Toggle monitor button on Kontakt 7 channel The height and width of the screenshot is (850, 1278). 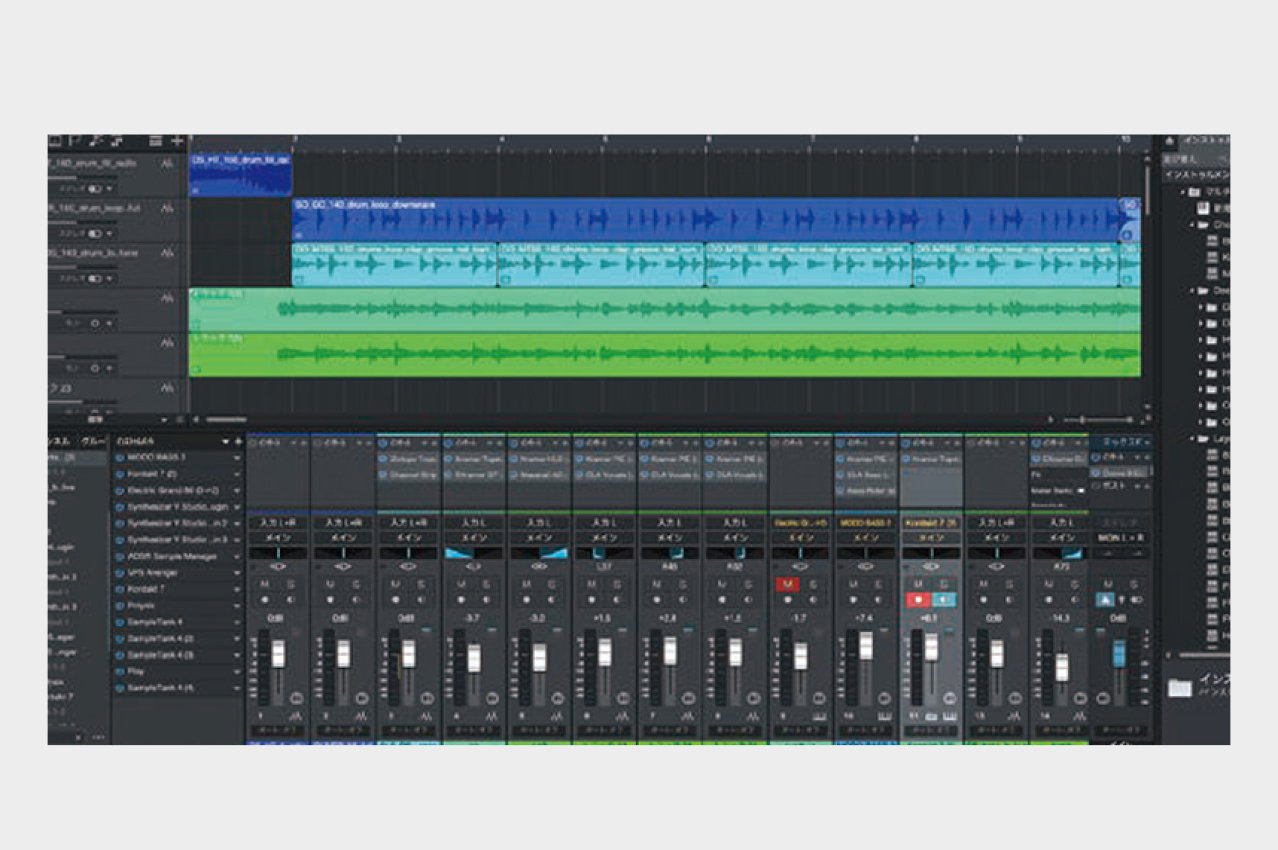click(943, 600)
